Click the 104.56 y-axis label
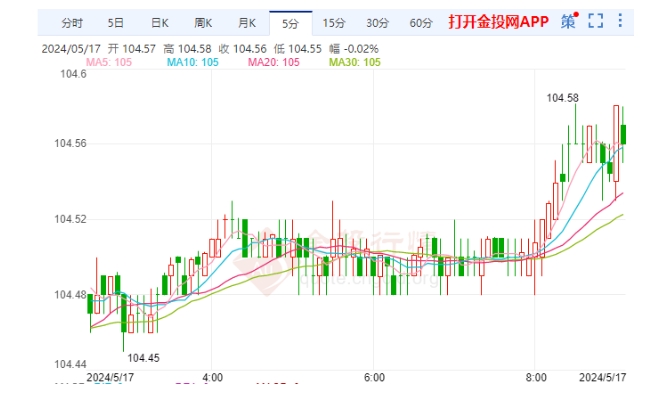This screenshot has width=666, height=401. pos(70,143)
